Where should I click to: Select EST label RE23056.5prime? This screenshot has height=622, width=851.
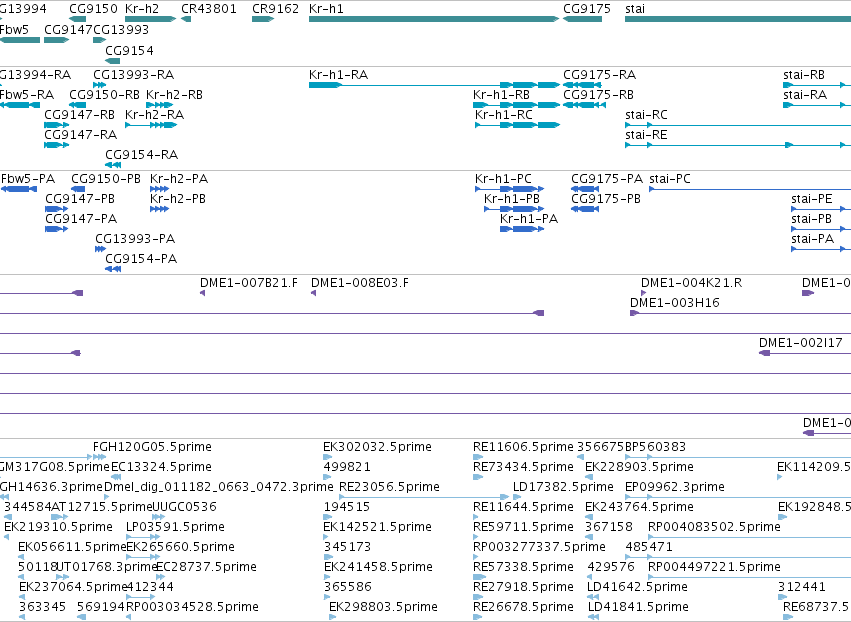[389, 487]
